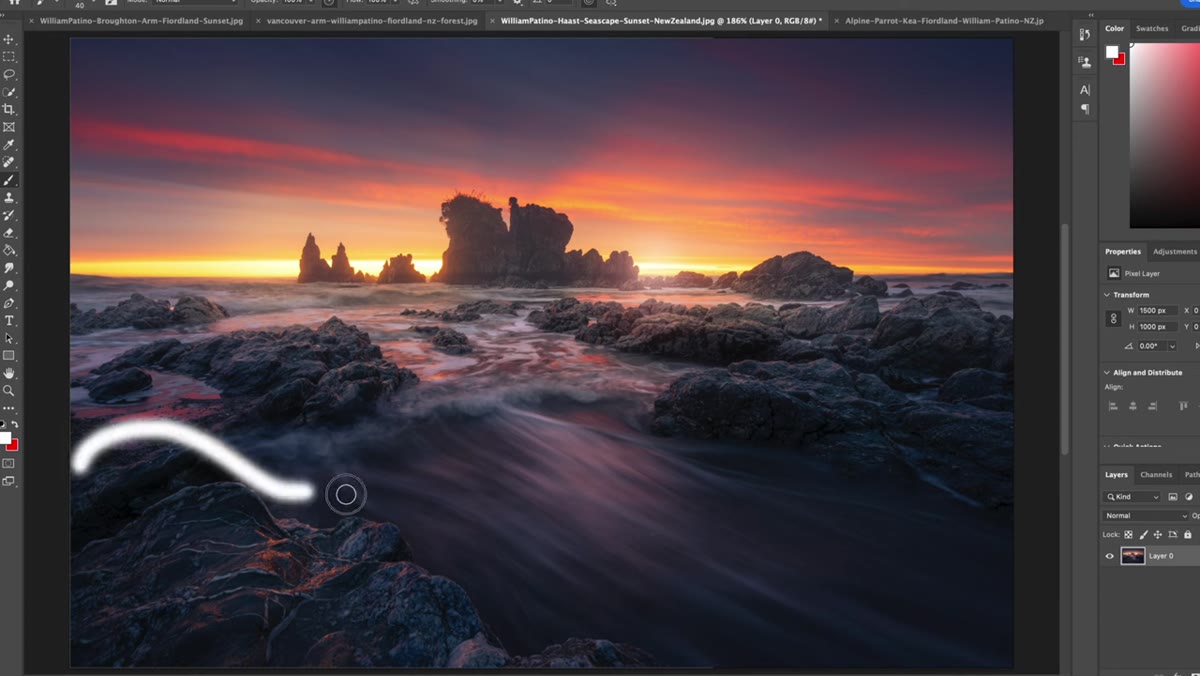
Task: Select the Properties tab
Action: coord(1123,252)
